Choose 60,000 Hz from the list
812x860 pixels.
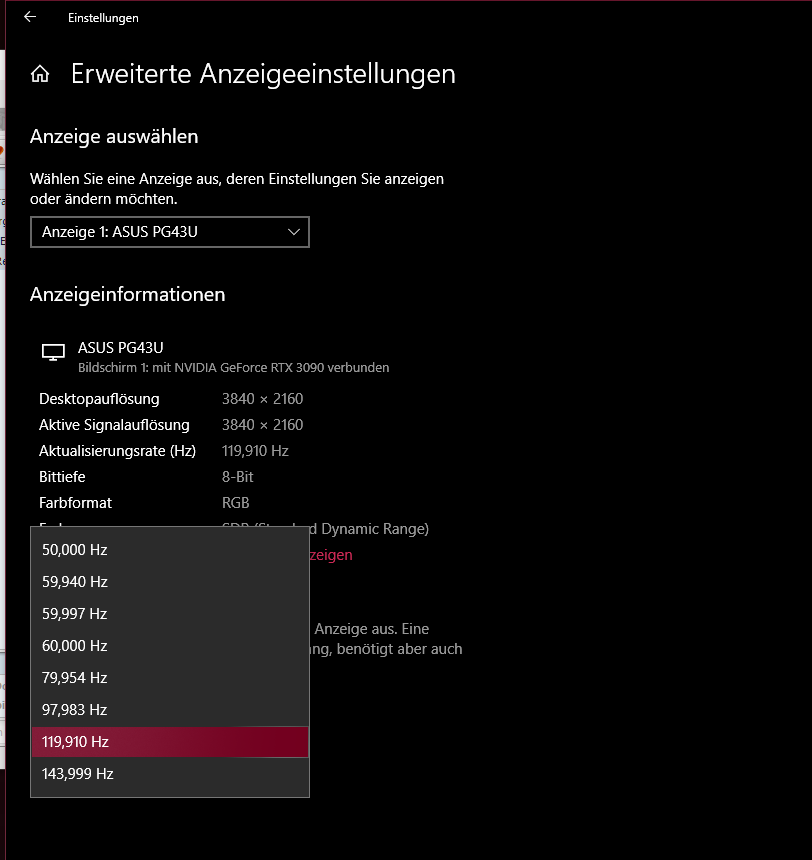click(170, 646)
